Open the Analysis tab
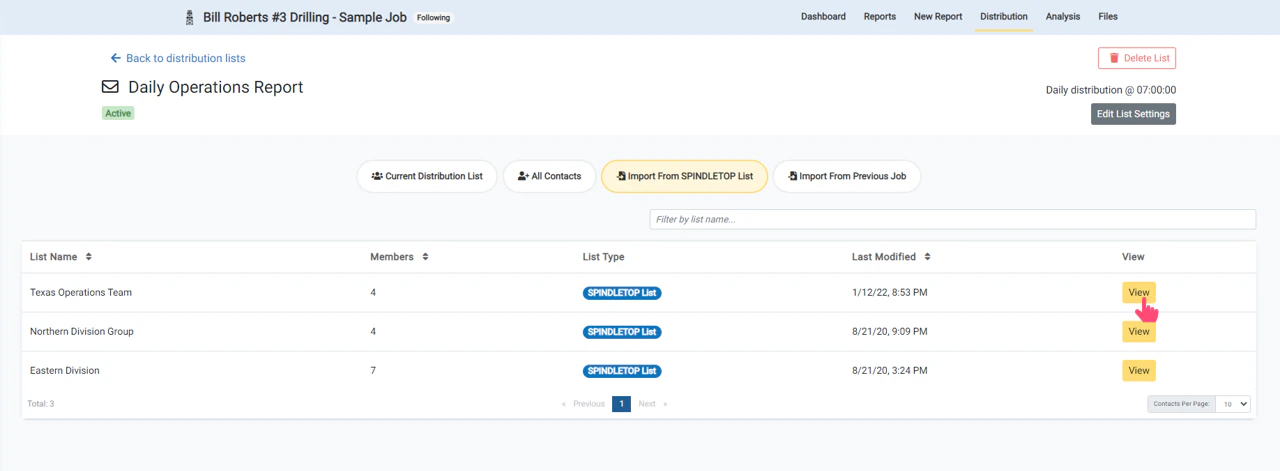This screenshot has height=471, width=1280. pyautogui.click(x=1063, y=17)
